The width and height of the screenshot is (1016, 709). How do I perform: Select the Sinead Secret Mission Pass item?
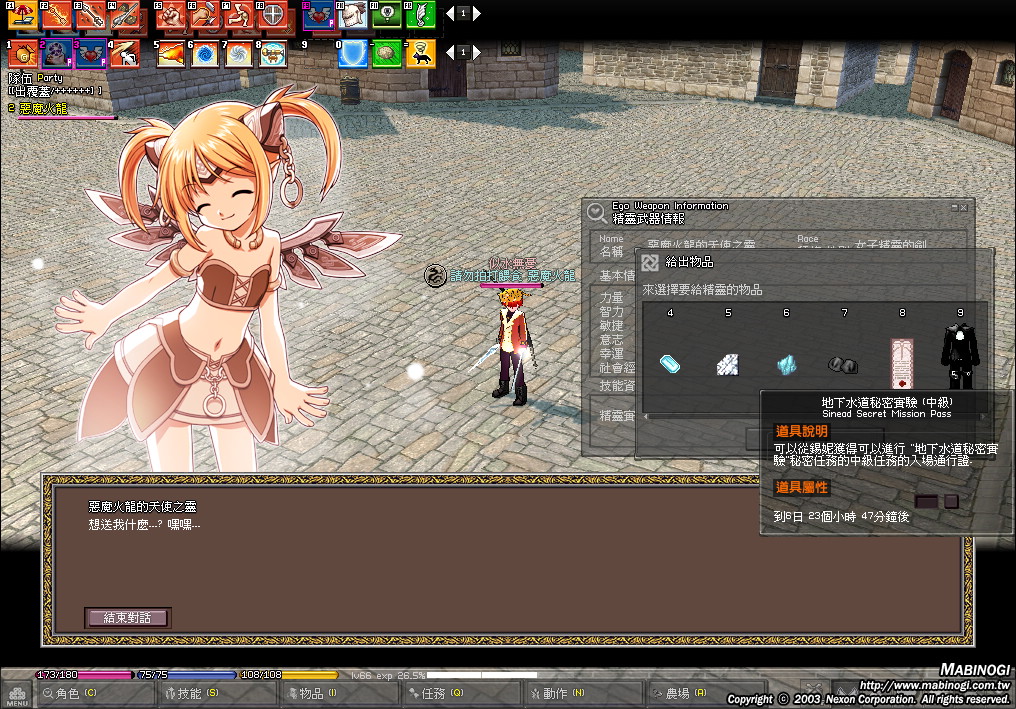[x=902, y=364]
